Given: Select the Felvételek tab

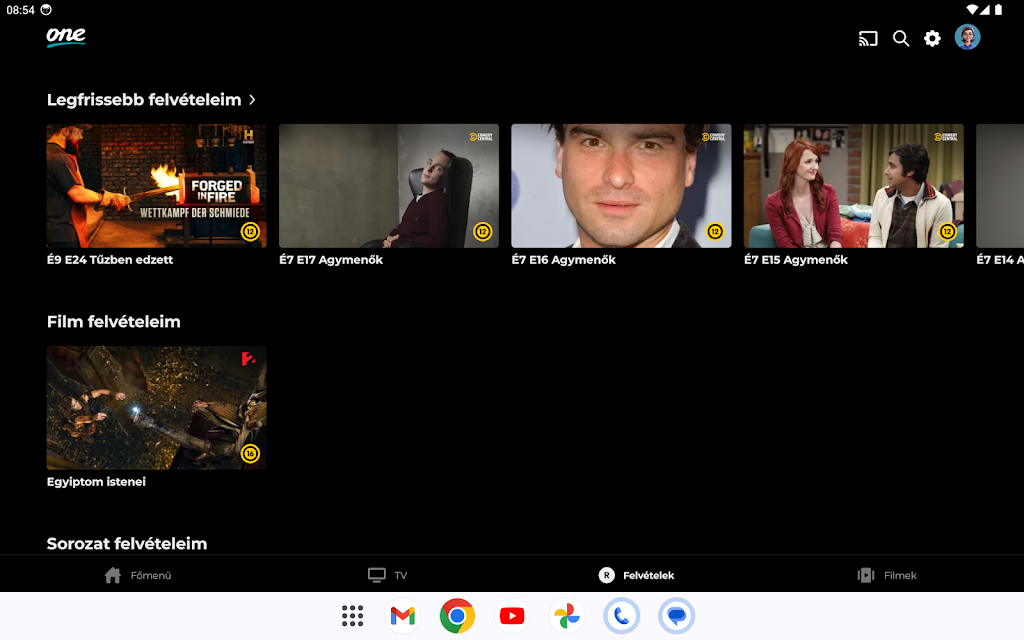Looking at the screenshot, I should click(x=636, y=575).
